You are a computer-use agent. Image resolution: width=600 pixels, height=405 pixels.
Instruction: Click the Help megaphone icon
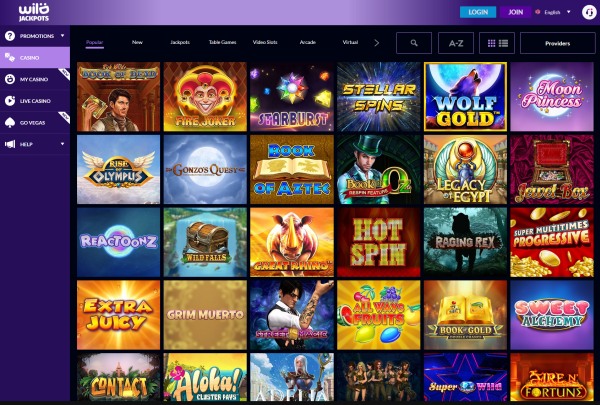point(10,144)
